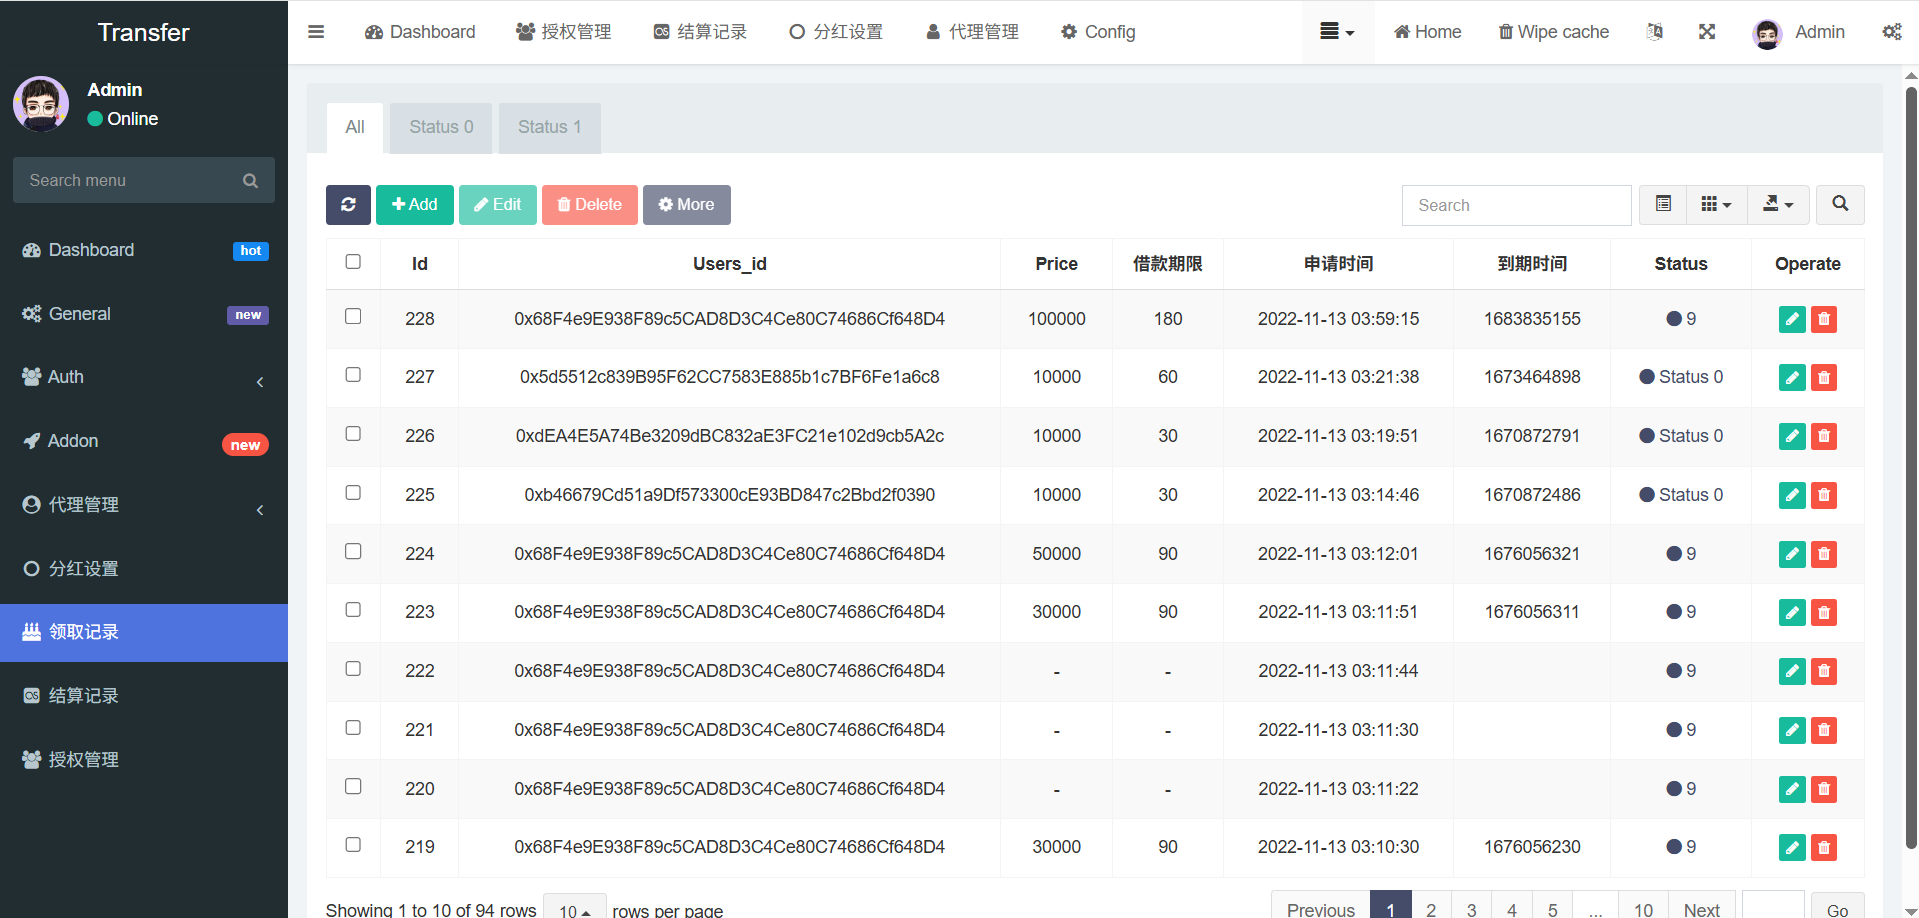Select checkbox for row 222
Screen dimensions: 1919x918
click(353, 669)
